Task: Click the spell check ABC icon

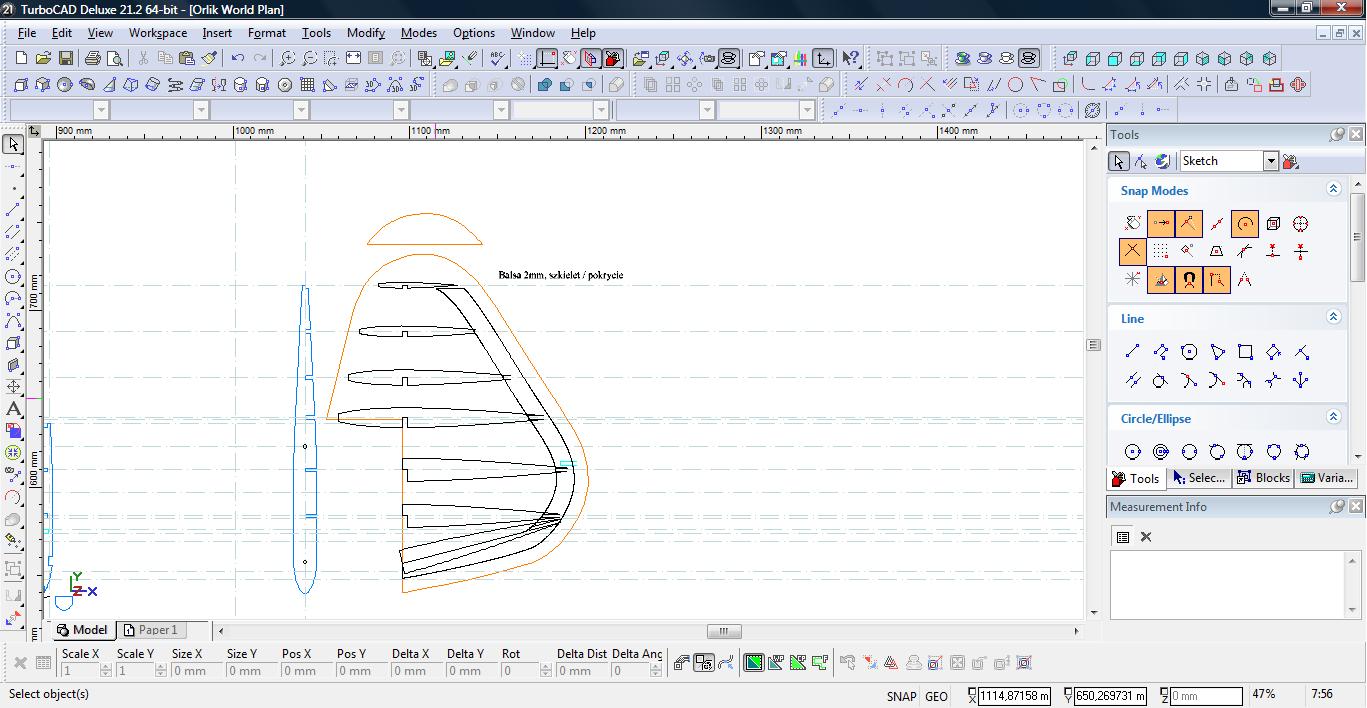Action: (497, 59)
